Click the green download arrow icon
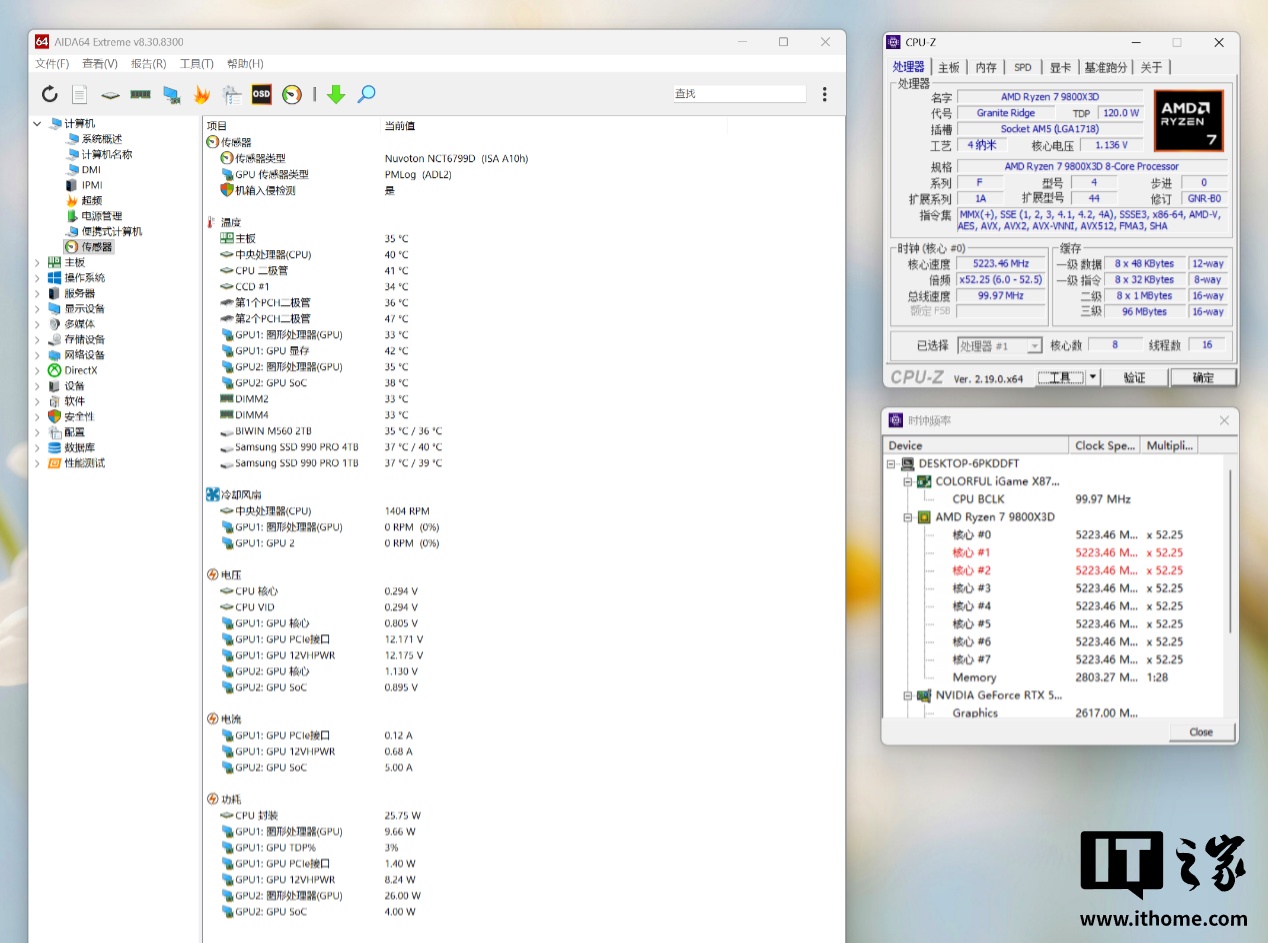The width and height of the screenshot is (1268, 943). (336, 94)
